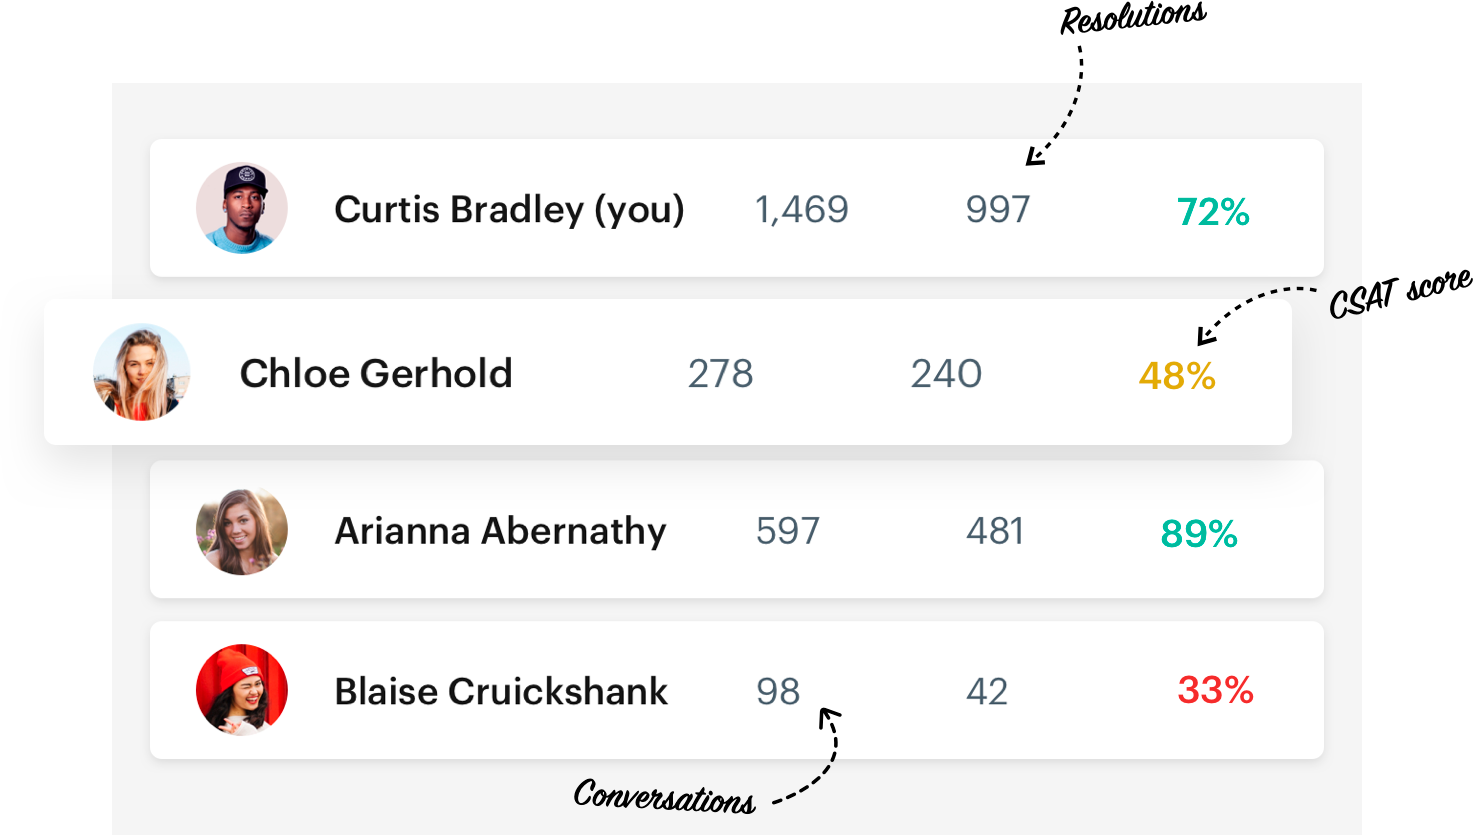Click the green 89% CSAT score
Viewport: 1473px width, 835px height.
click(x=1199, y=533)
